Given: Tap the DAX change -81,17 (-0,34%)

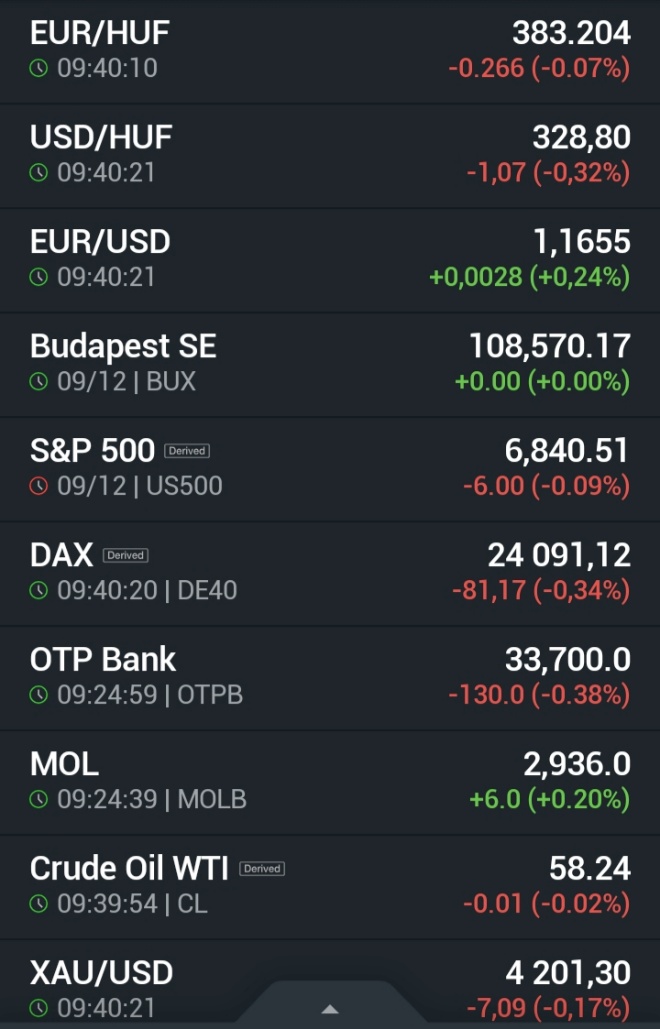Looking at the screenshot, I should [x=540, y=591].
